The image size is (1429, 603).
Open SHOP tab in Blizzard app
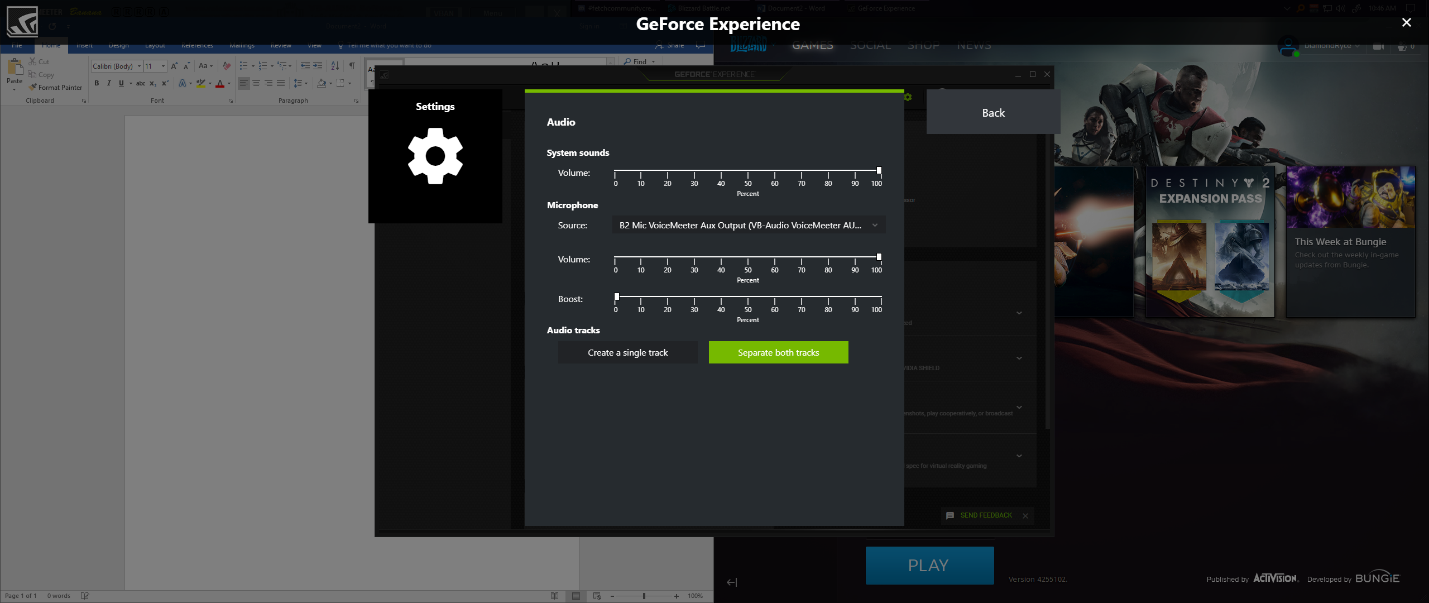[924, 45]
